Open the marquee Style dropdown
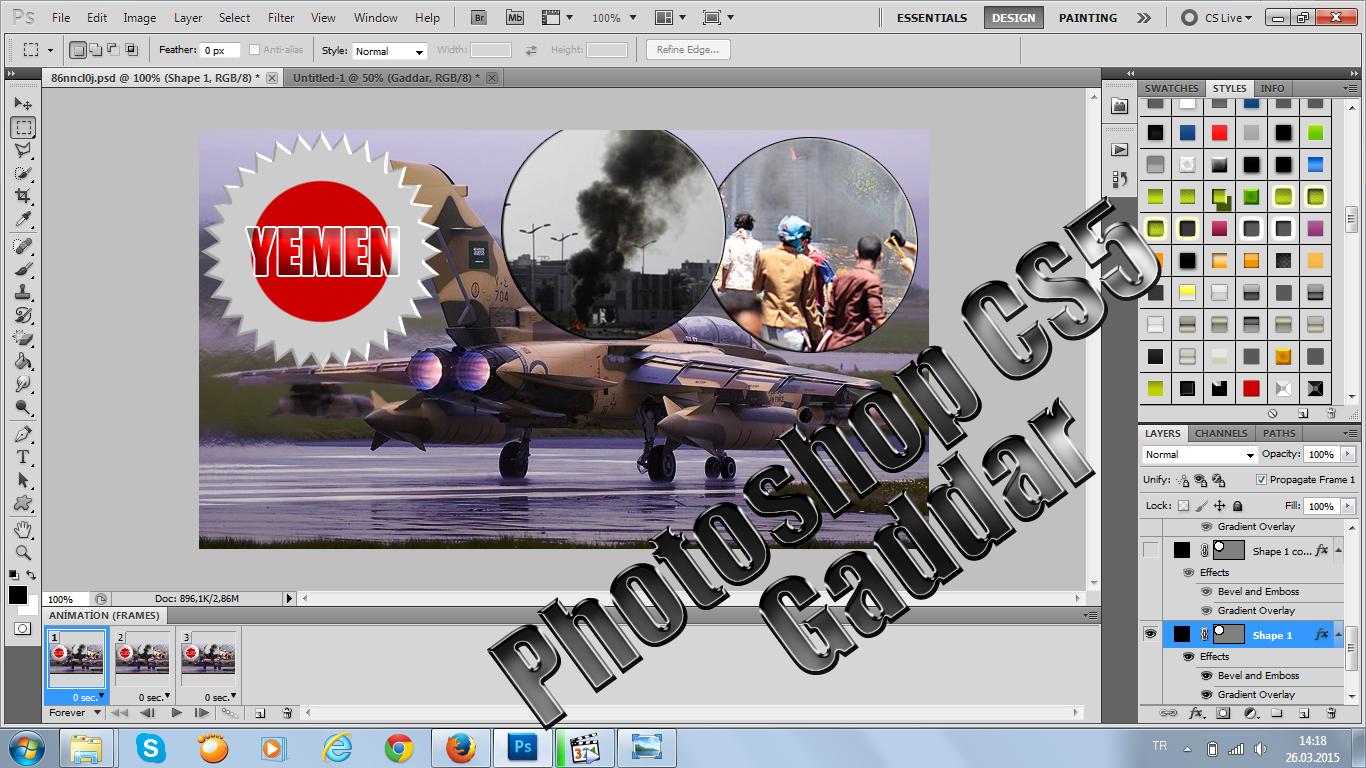This screenshot has width=1366, height=768. click(390, 51)
